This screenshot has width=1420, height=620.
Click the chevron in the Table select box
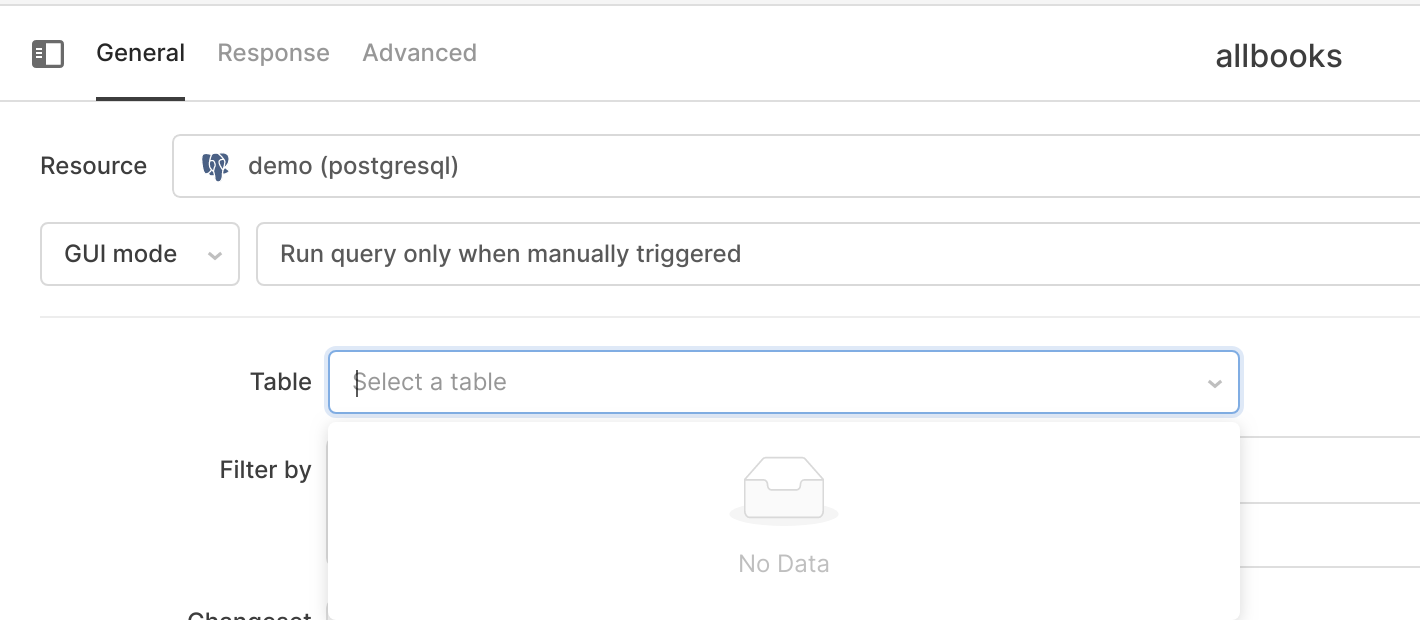click(x=1215, y=383)
